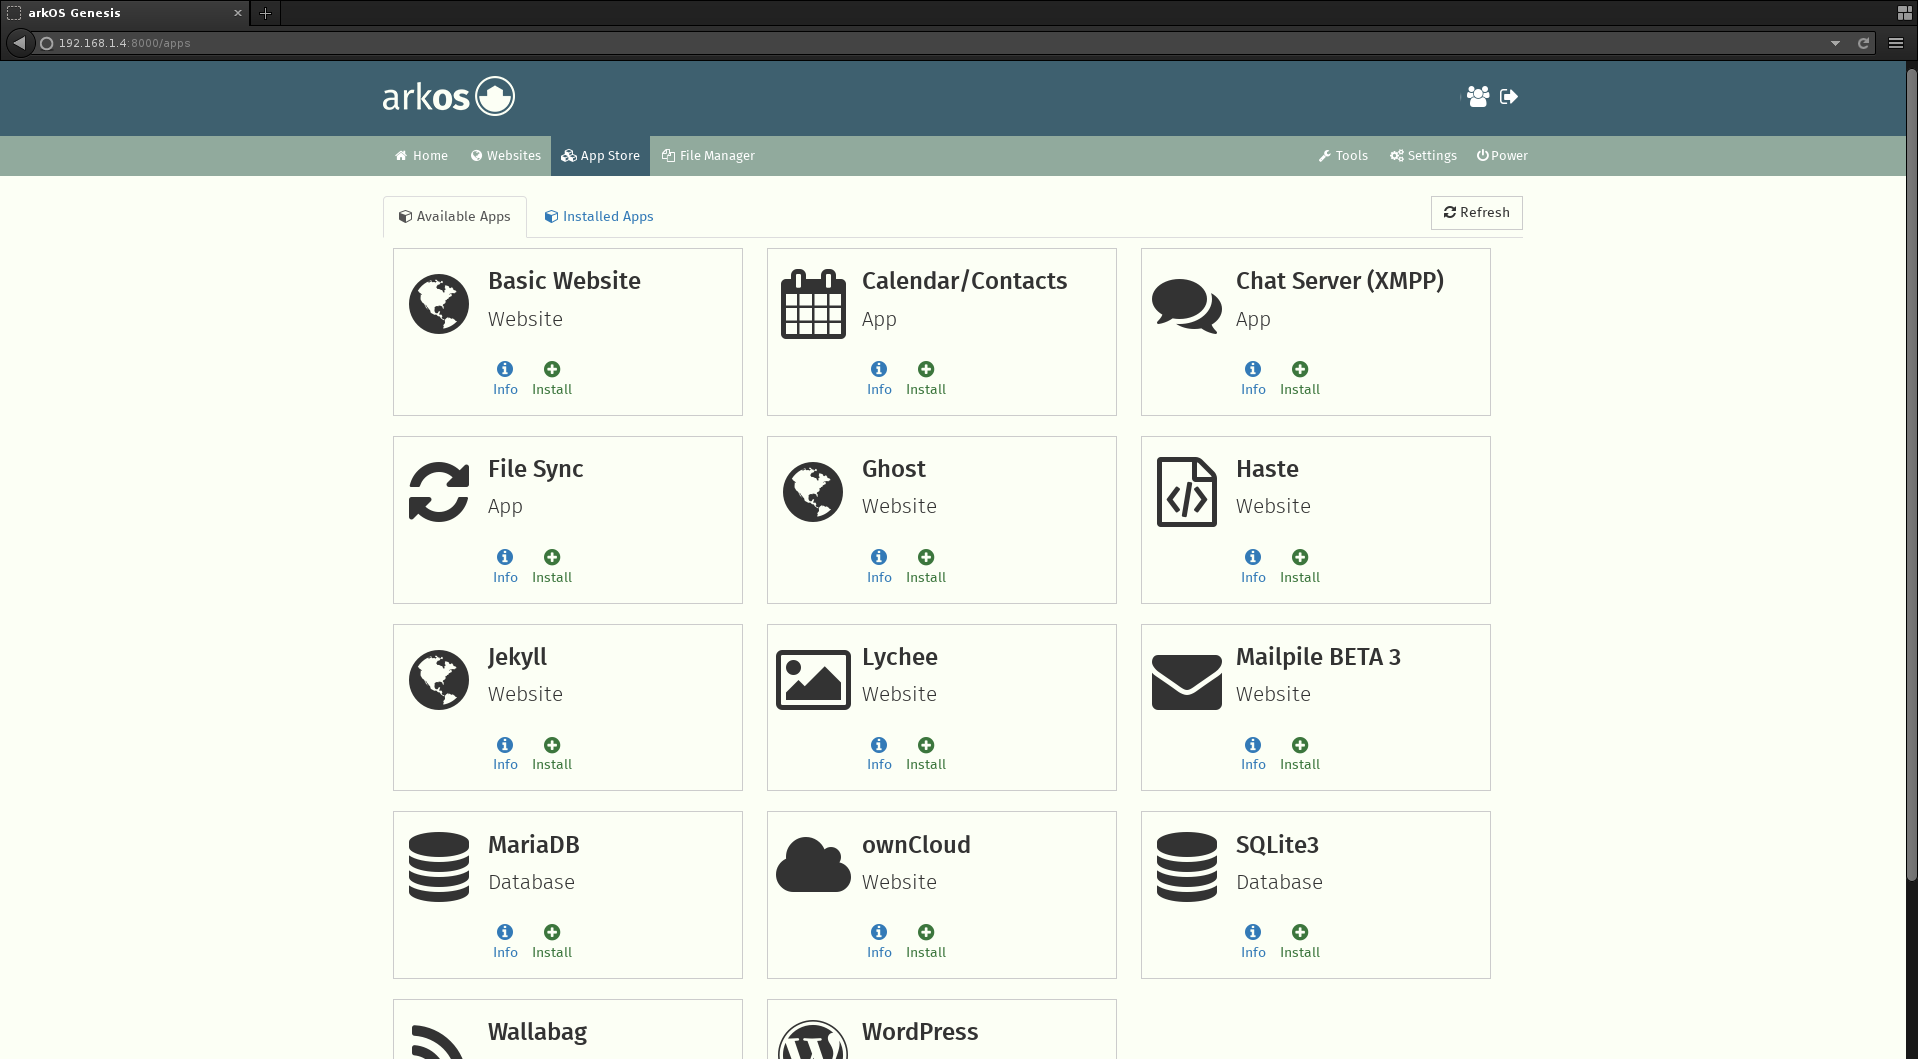Show Info for Lychee
The width and height of the screenshot is (1918, 1059).
879,754
